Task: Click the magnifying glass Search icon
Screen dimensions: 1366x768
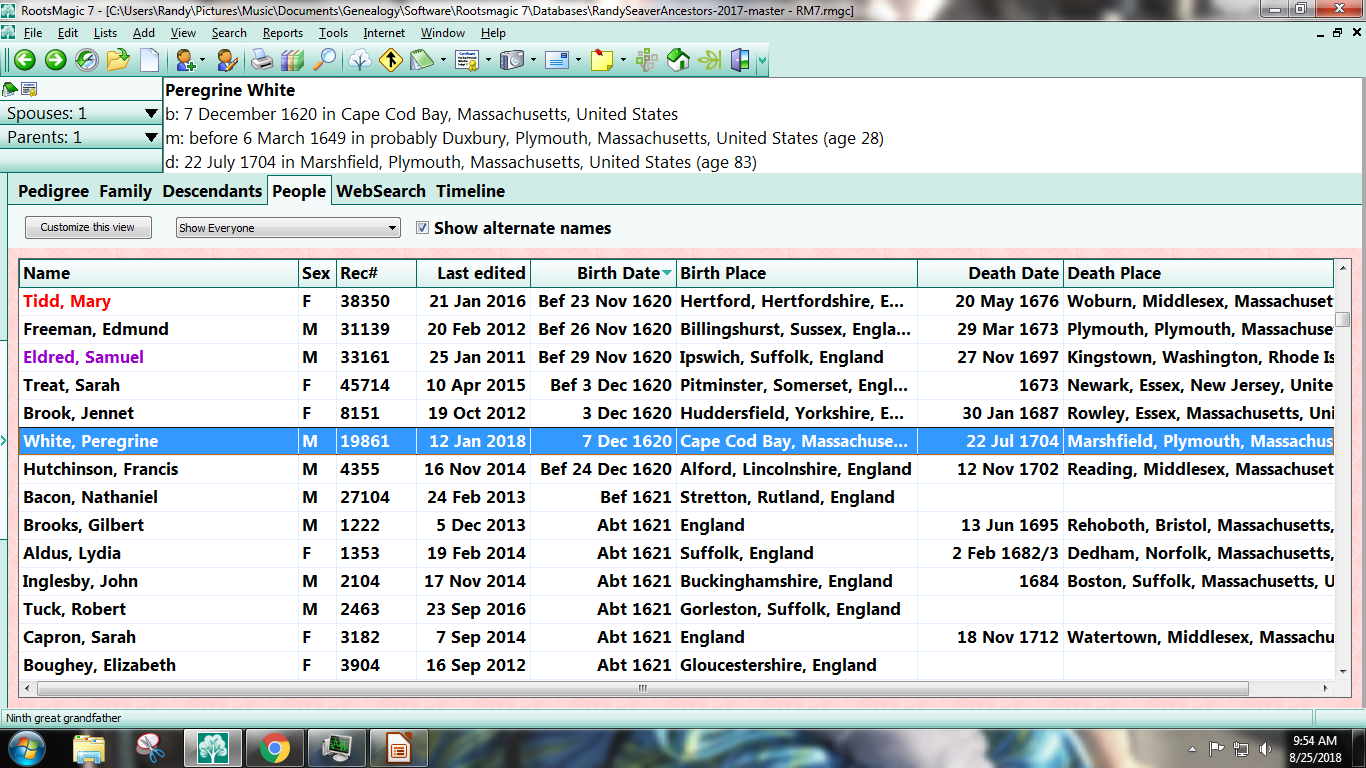Action: click(324, 60)
